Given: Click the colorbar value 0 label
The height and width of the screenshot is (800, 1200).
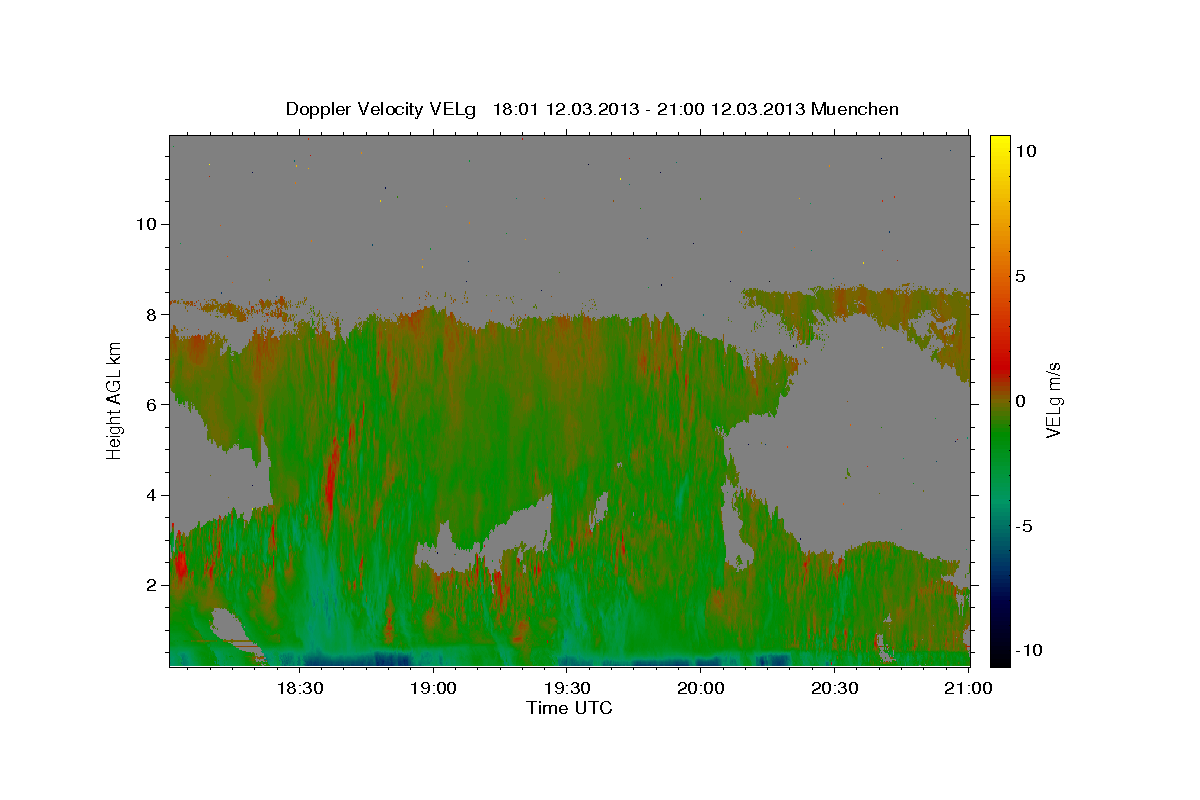Looking at the screenshot, I should [1021, 400].
